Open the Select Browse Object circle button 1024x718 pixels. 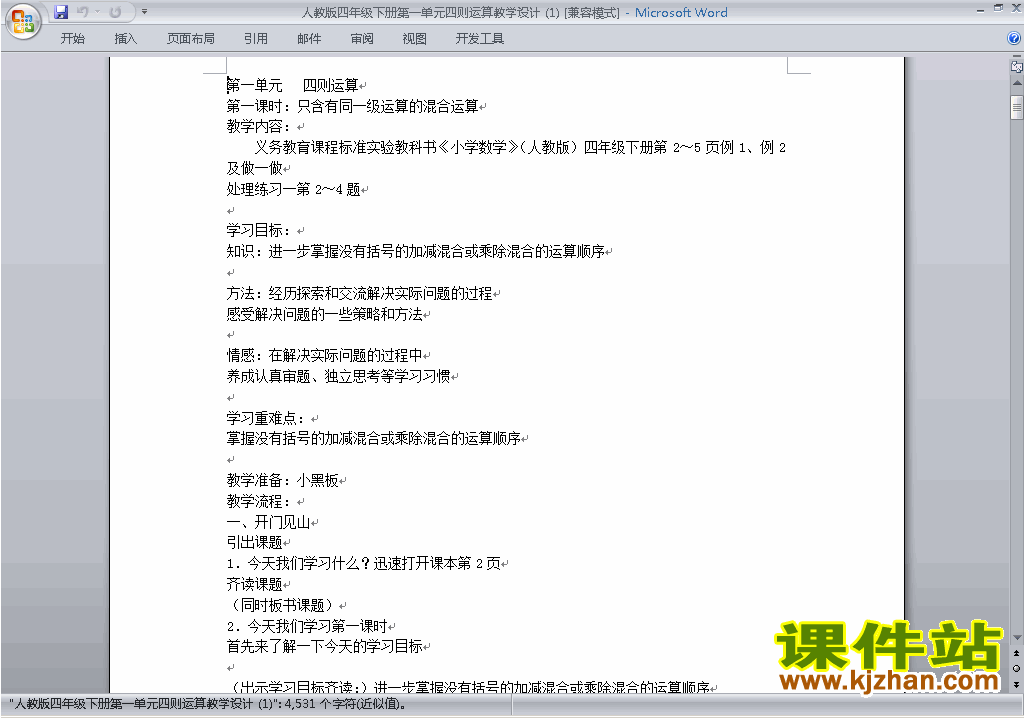tap(1017, 668)
